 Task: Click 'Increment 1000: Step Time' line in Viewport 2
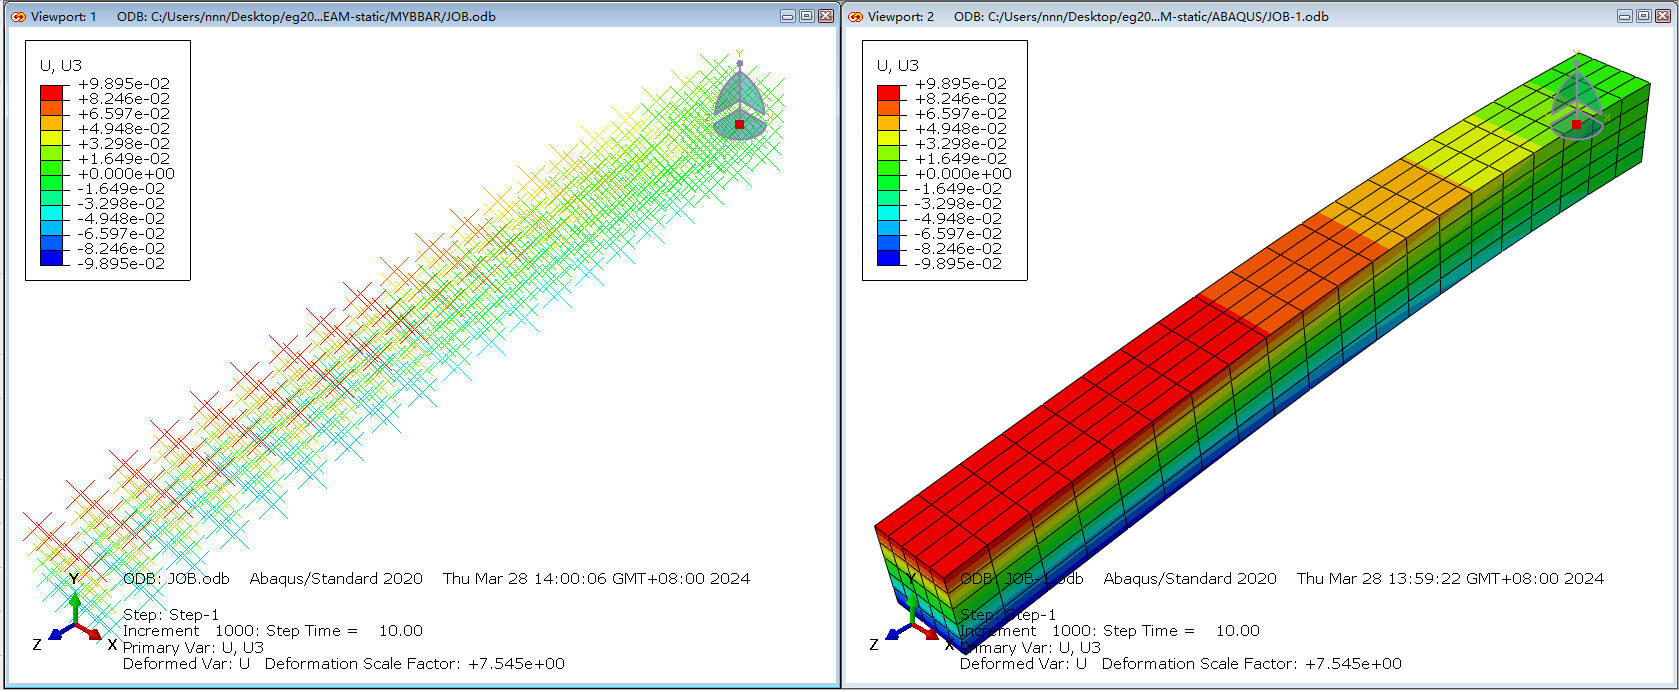pyautogui.click(x=1110, y=631)
